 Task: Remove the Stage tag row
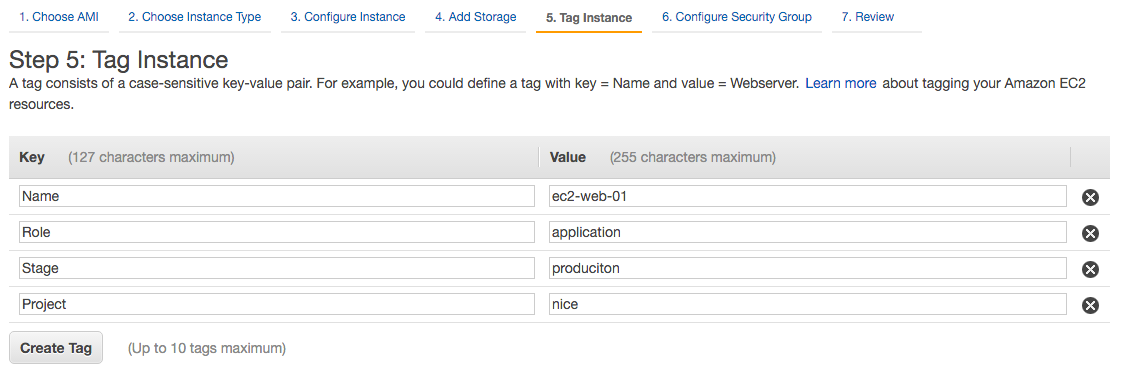[1090, 269]
